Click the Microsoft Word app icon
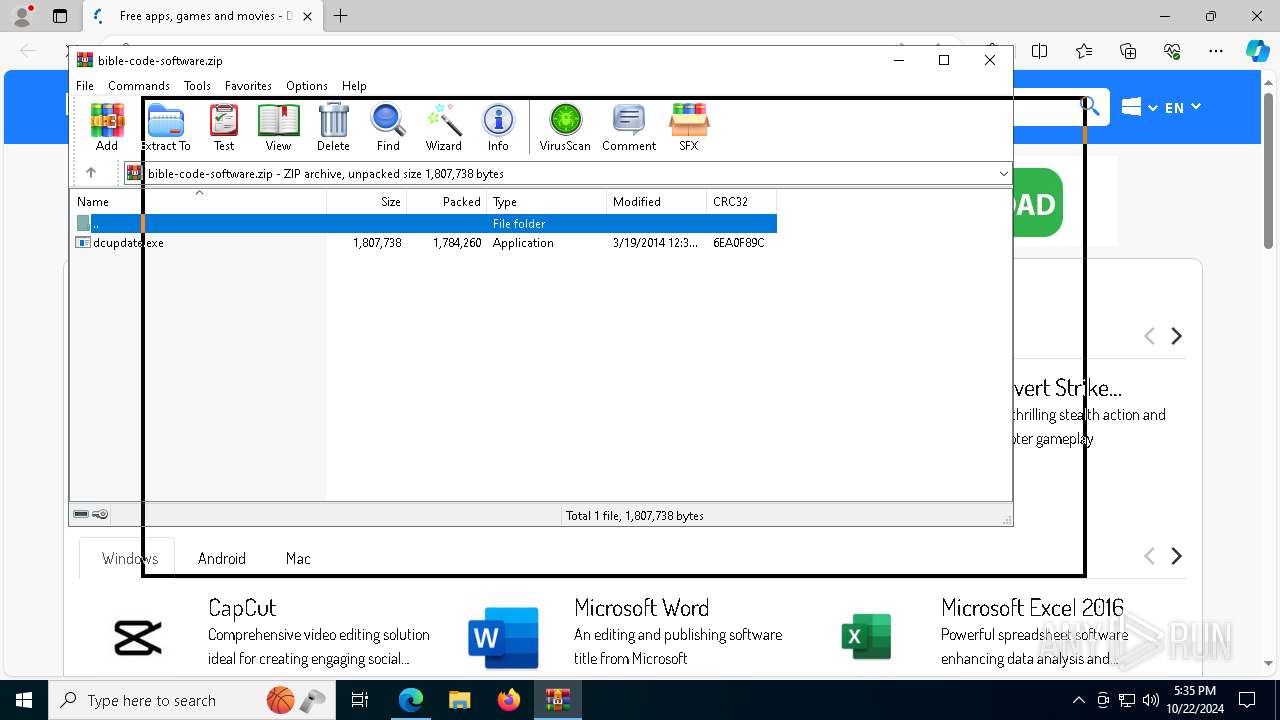Screen dimensions: 1280x720 point(503,637)
